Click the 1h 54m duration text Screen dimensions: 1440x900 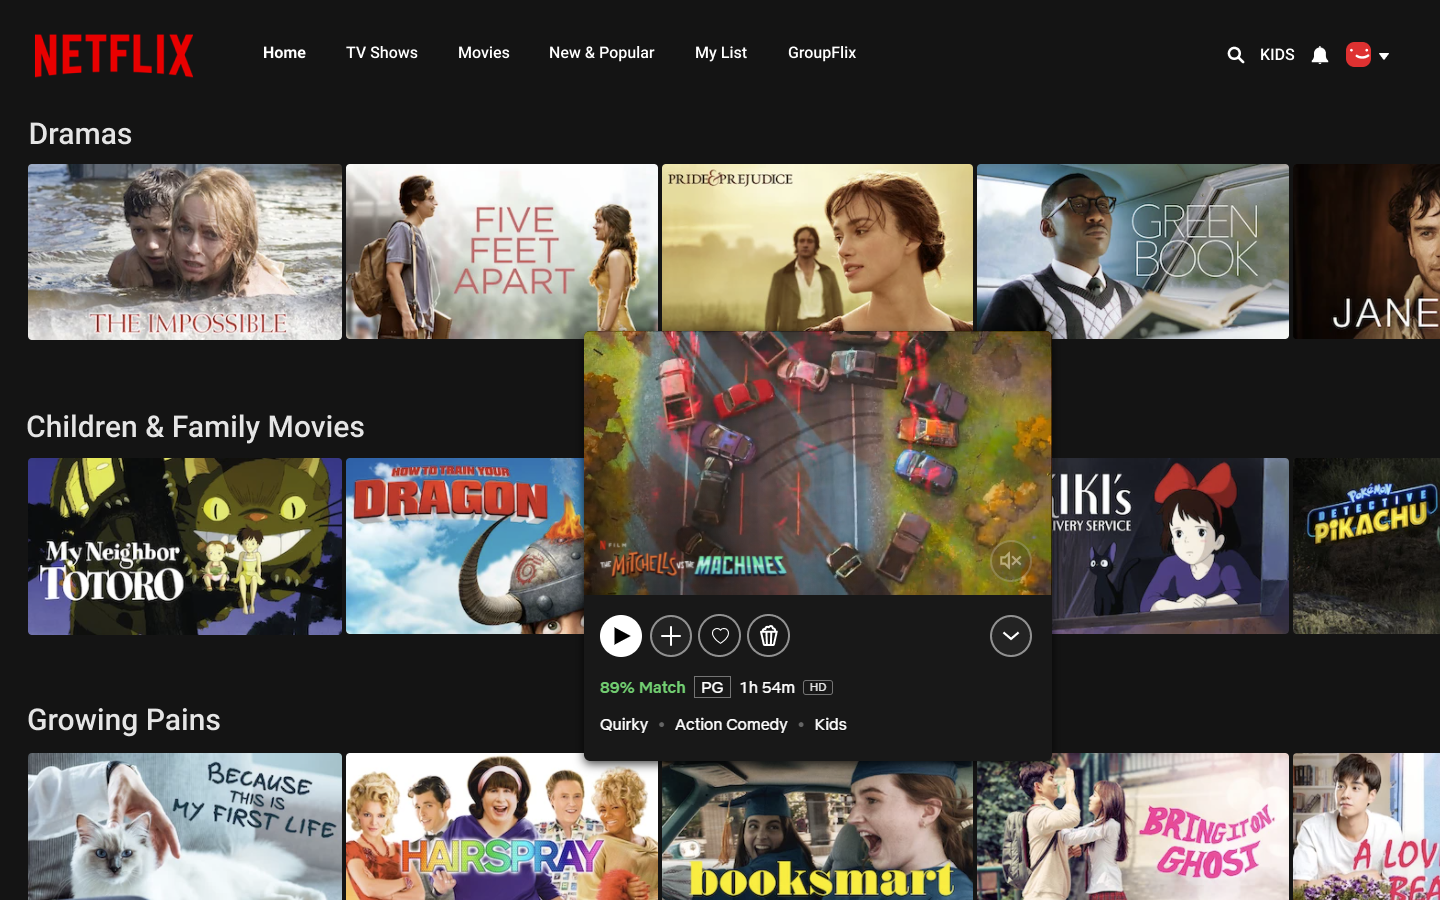tap(767, 688)
